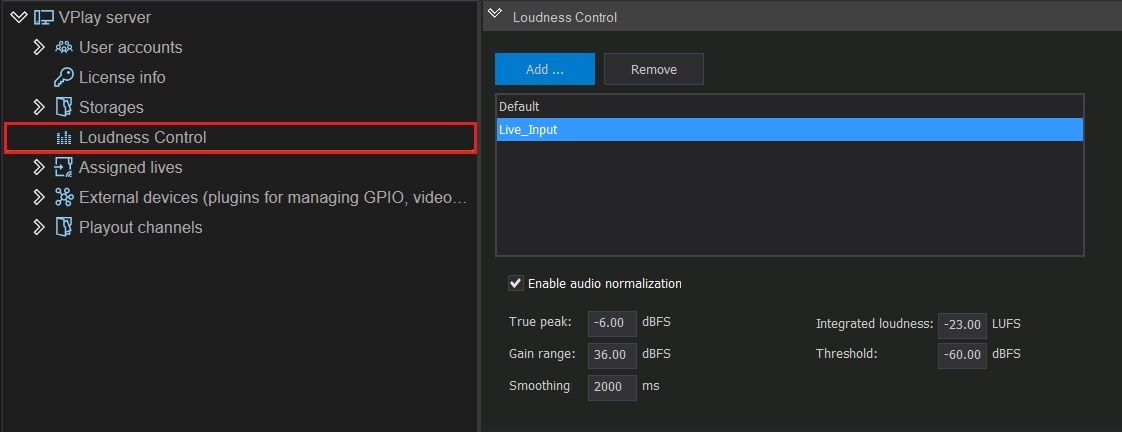Click the Gain range value field
Screen dimensions: 1122x432
click(x=612, y=355)
